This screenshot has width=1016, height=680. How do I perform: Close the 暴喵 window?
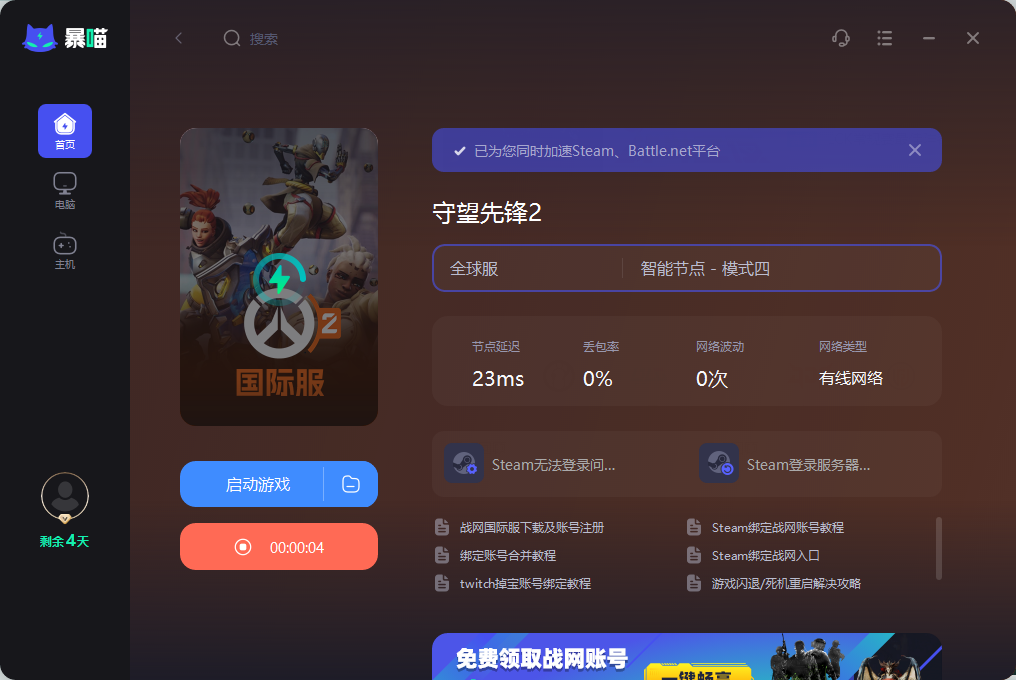coord(973,38)
